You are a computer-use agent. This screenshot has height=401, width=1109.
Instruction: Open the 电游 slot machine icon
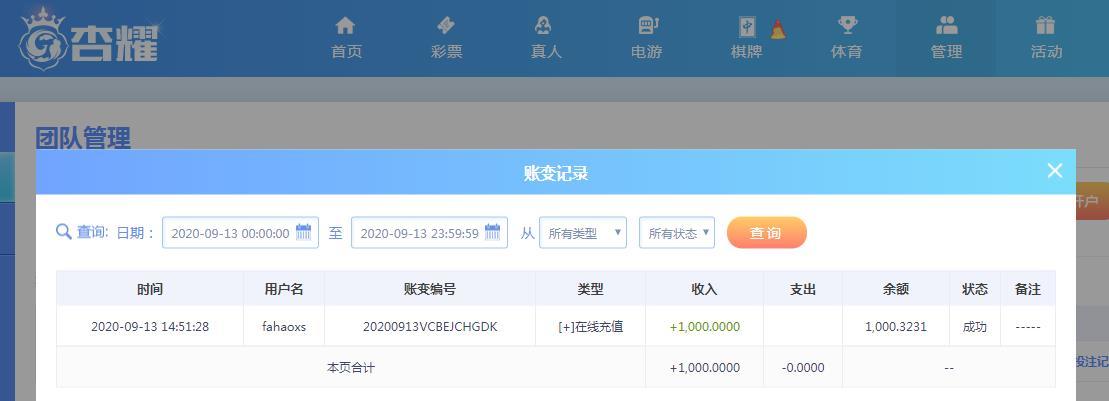point(648,26)
